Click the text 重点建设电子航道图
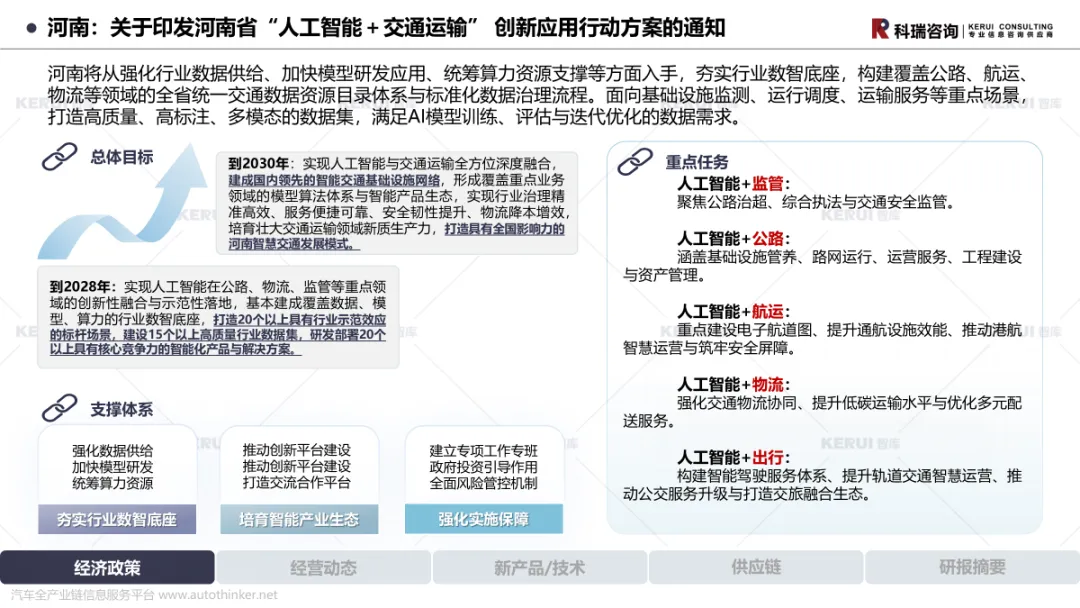The width and height of the screenshot is (1080, 608). pyautogui.click(x=744, y=331)
